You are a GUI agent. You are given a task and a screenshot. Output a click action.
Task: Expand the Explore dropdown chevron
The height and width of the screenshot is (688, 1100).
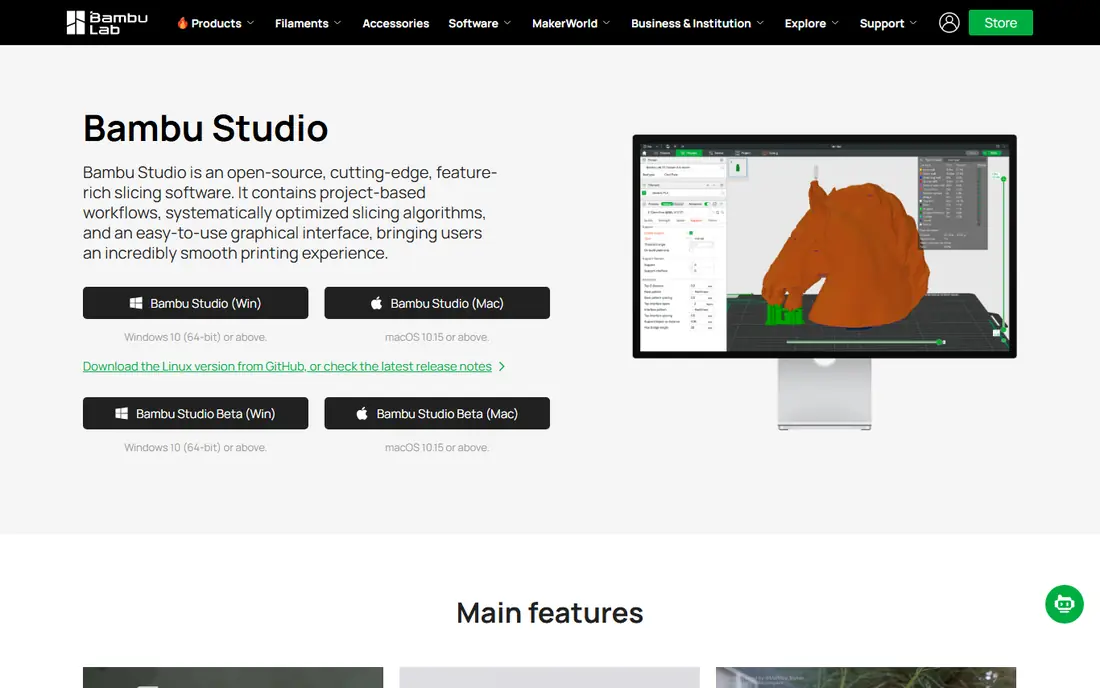click(x=835, y=23)
